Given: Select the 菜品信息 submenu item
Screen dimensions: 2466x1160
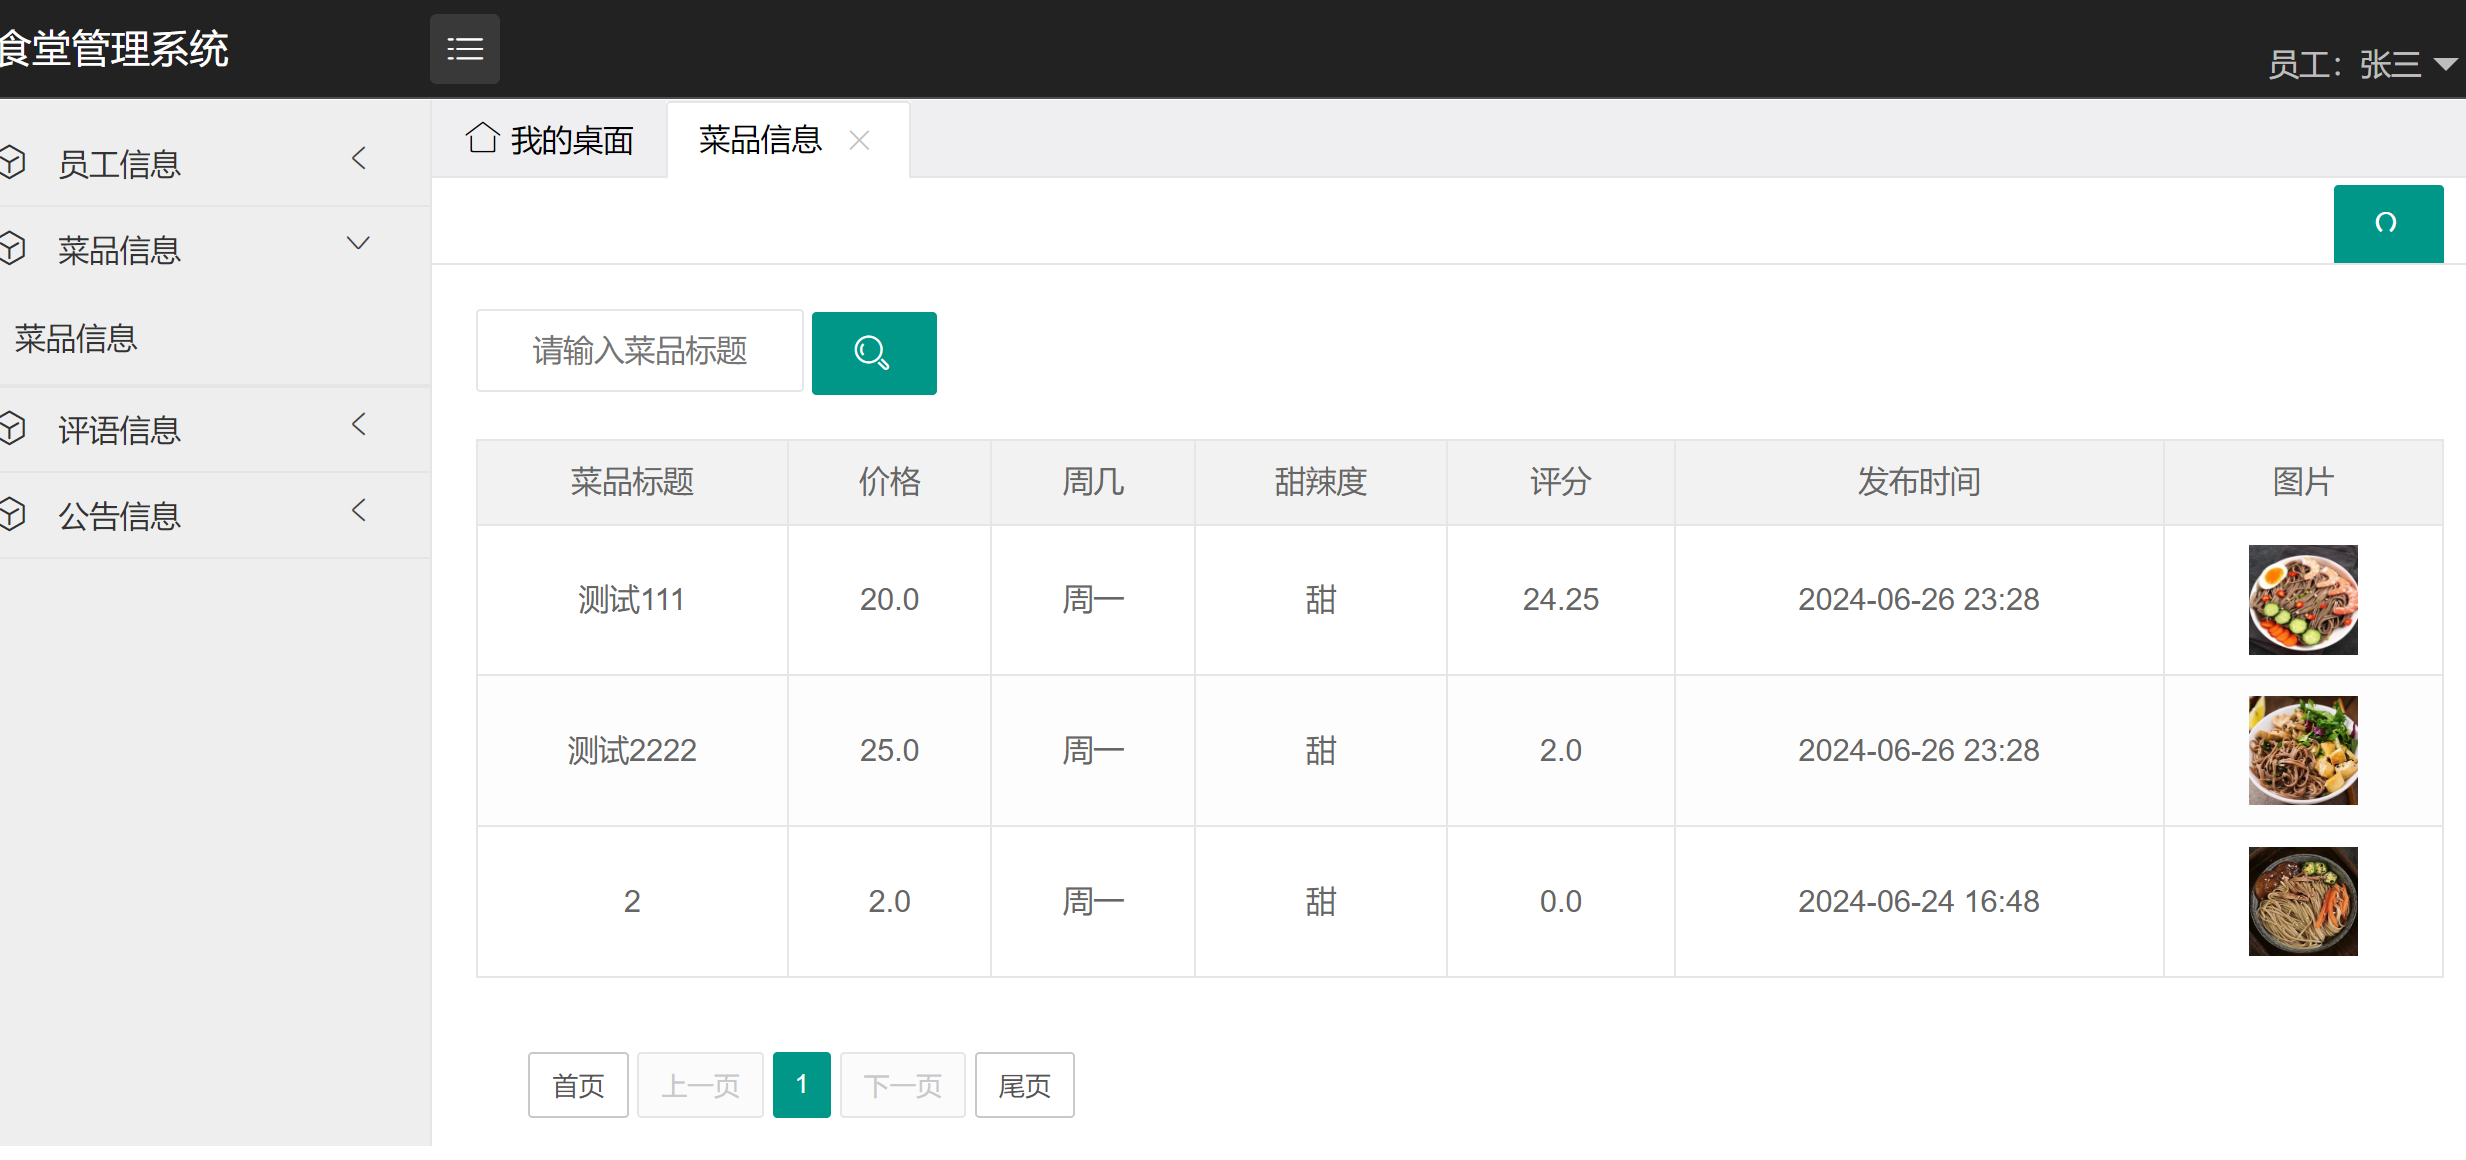Looking at the screenshot, I should pyautogui.click(x=75, y=339).
